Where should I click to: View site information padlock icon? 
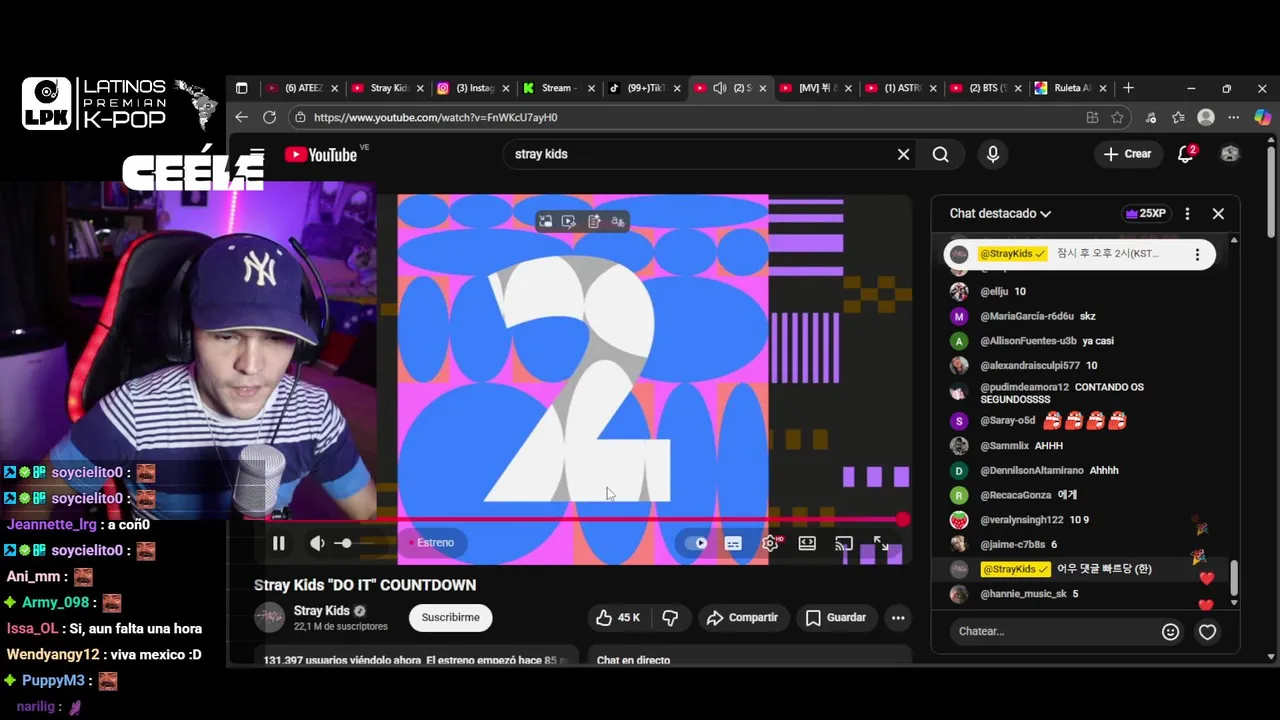click(300, 117)
